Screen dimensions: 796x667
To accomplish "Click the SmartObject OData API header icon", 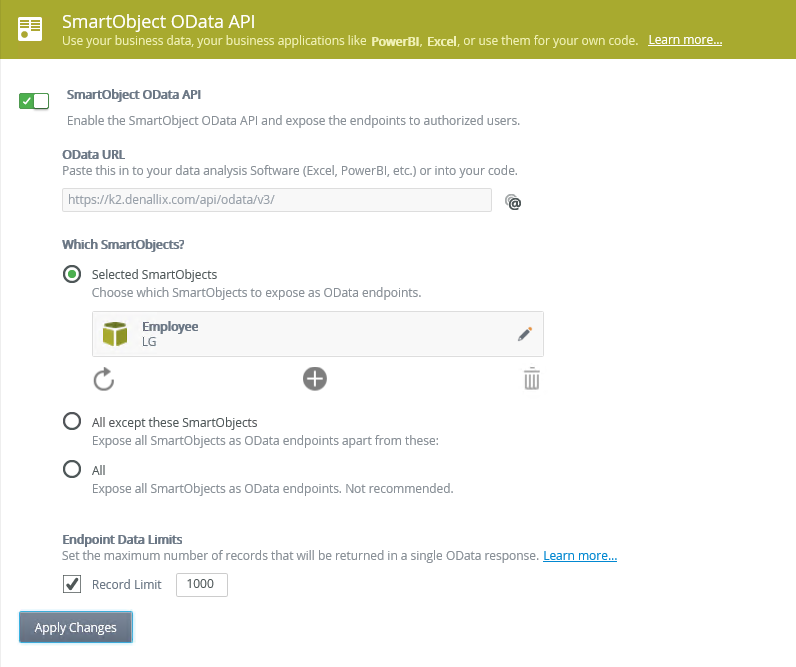I will (x=31, y=29).
